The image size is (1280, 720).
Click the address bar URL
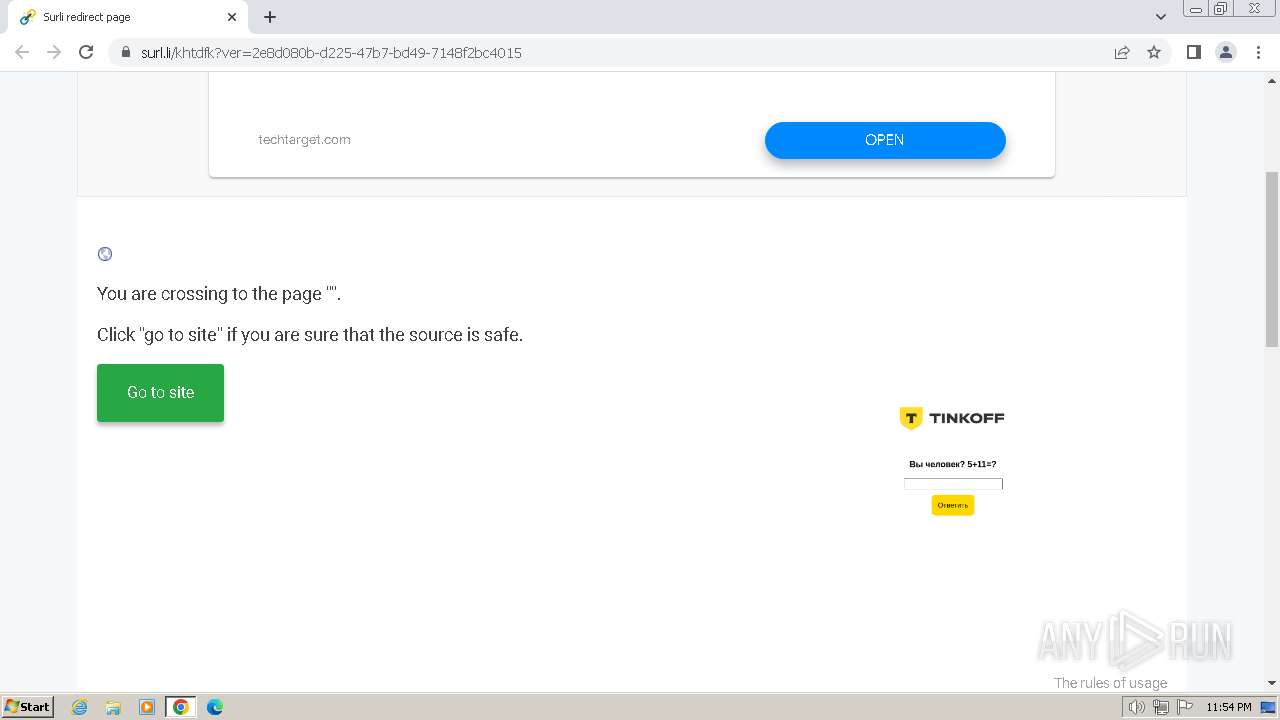331,53
